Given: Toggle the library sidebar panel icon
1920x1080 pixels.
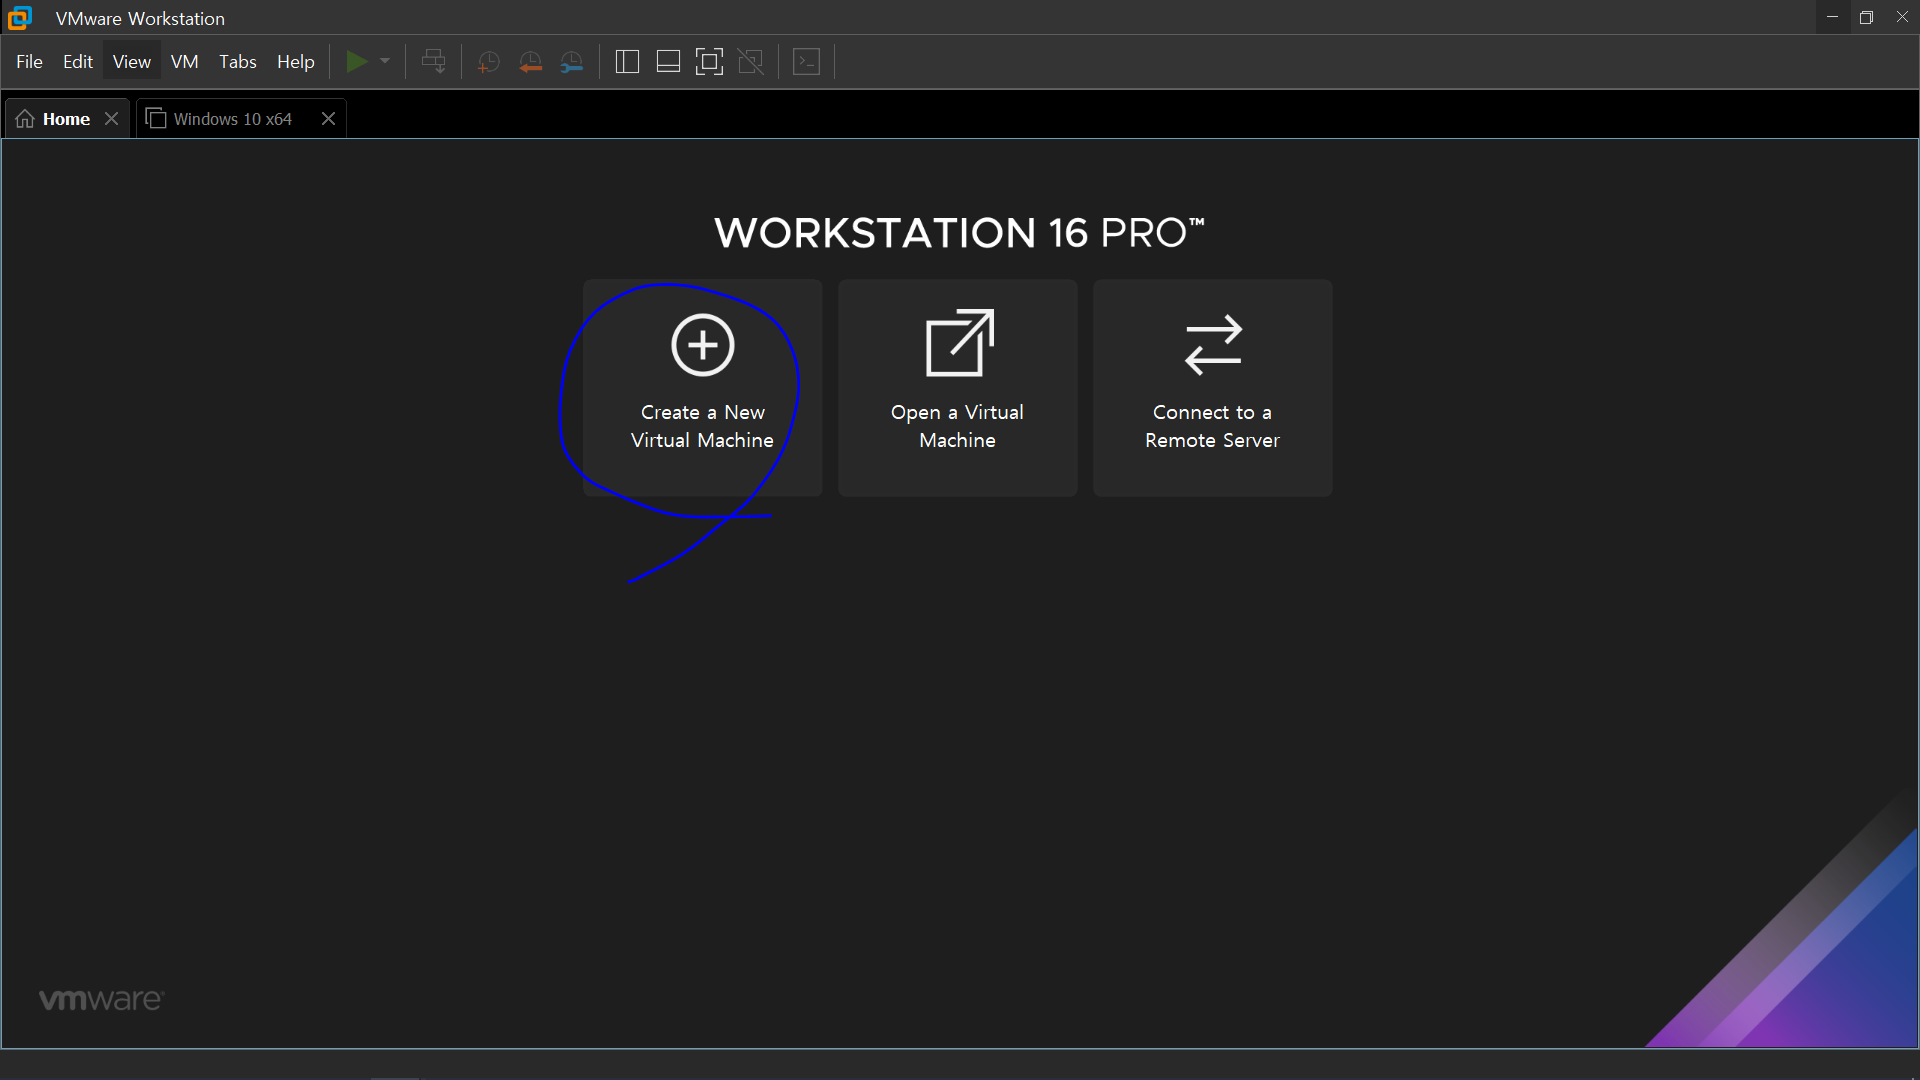Looking at the screenshot, I should [627, 62].
